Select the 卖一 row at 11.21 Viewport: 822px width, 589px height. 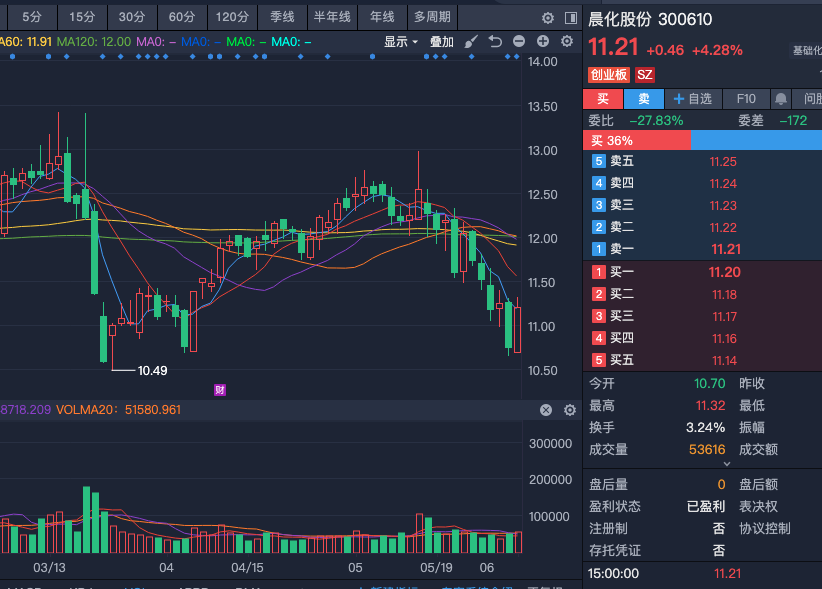702,249
